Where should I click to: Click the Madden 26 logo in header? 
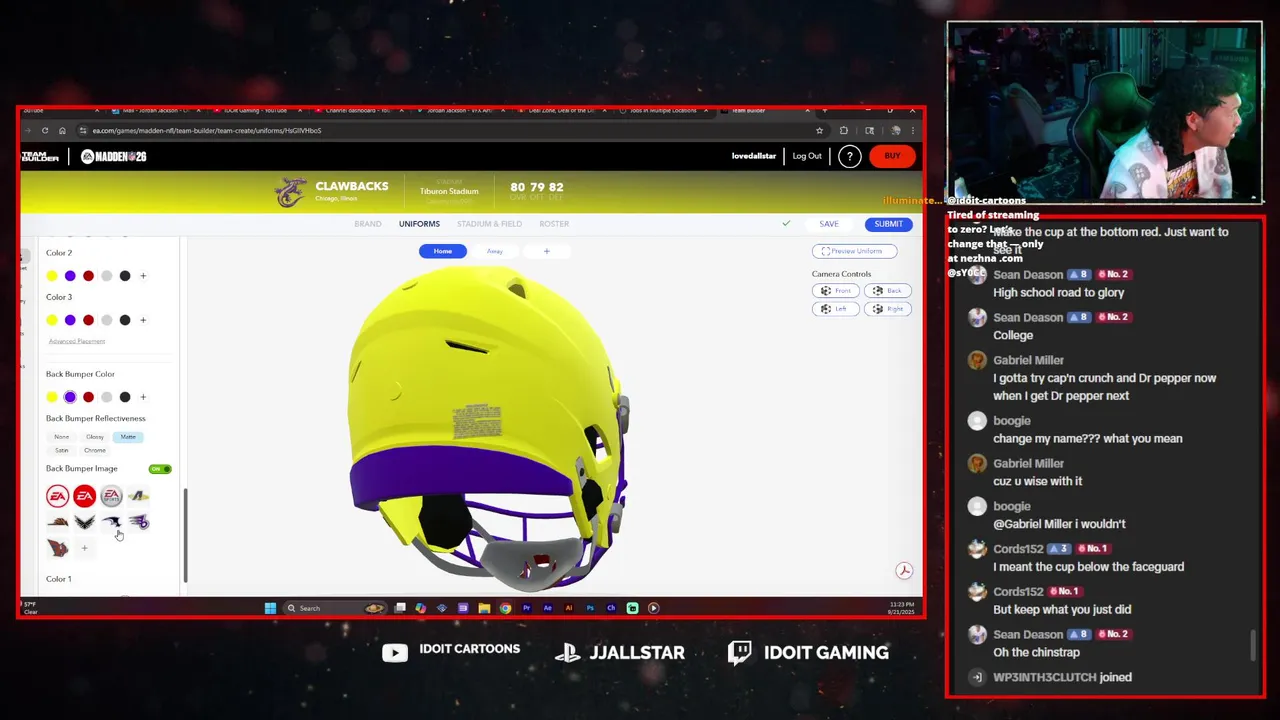point(113,156)
